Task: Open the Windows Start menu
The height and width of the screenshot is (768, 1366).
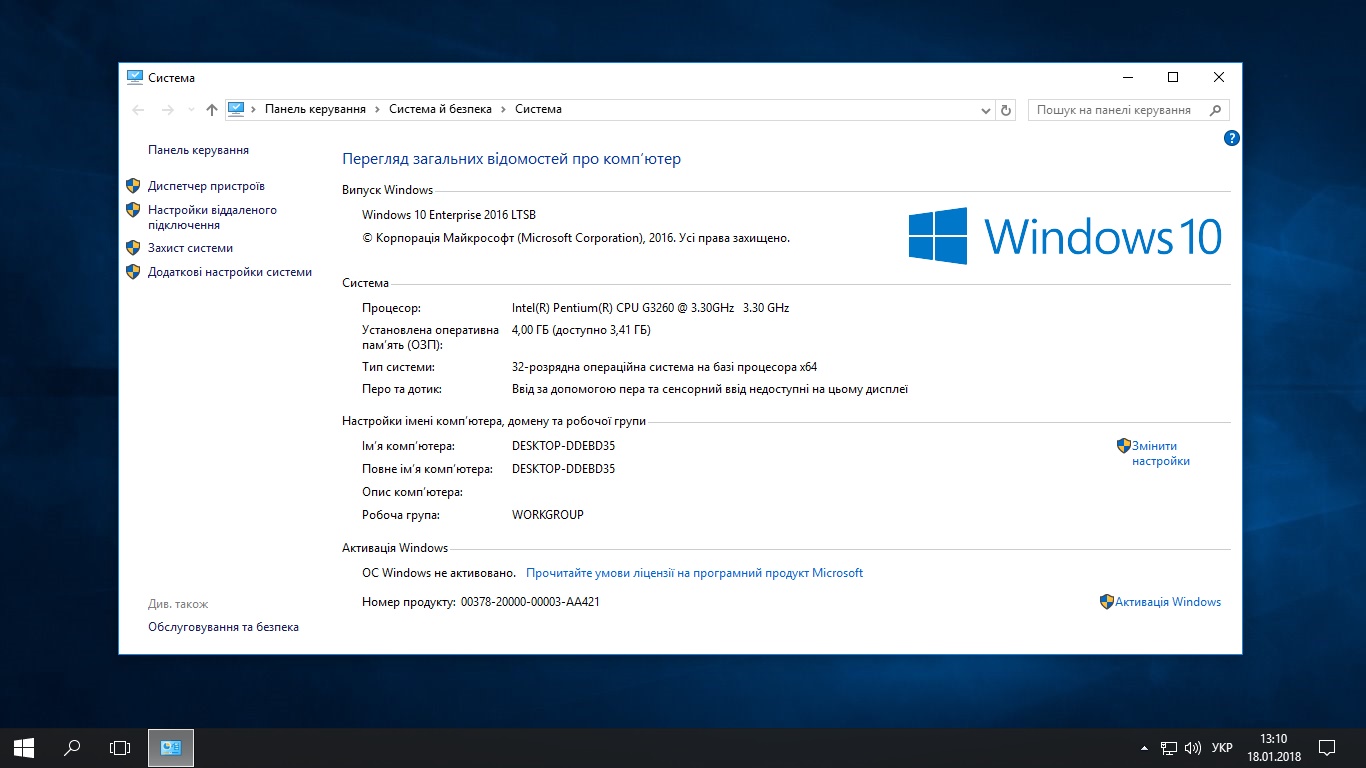Action: pos(24,747)
